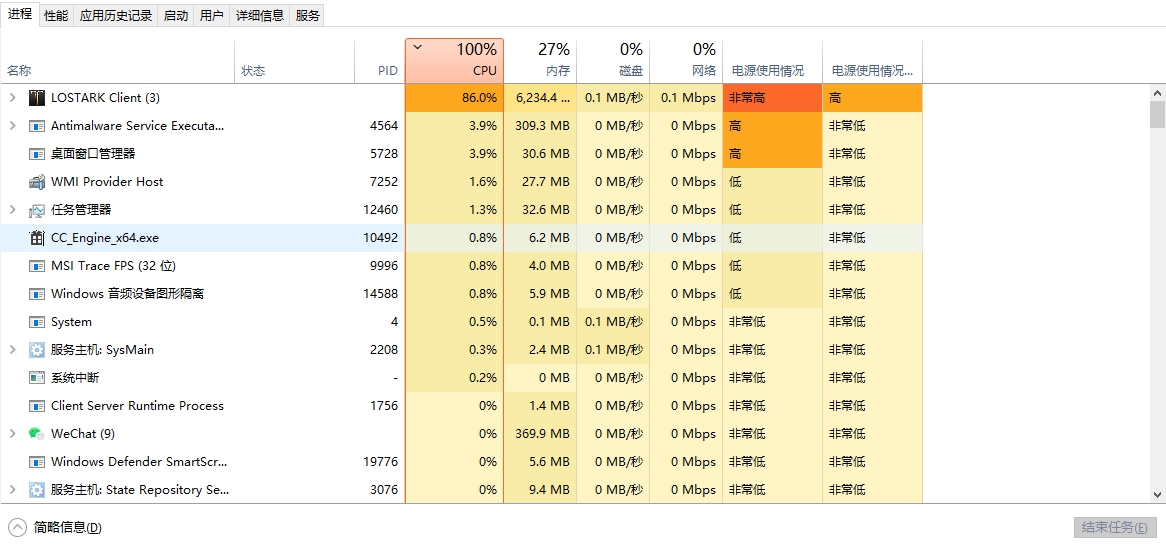Image resolution: width=1166 pixels, height=552 pixels.
Task: Click the 任务管理器 process icon
Action: [x=37, y=210]
